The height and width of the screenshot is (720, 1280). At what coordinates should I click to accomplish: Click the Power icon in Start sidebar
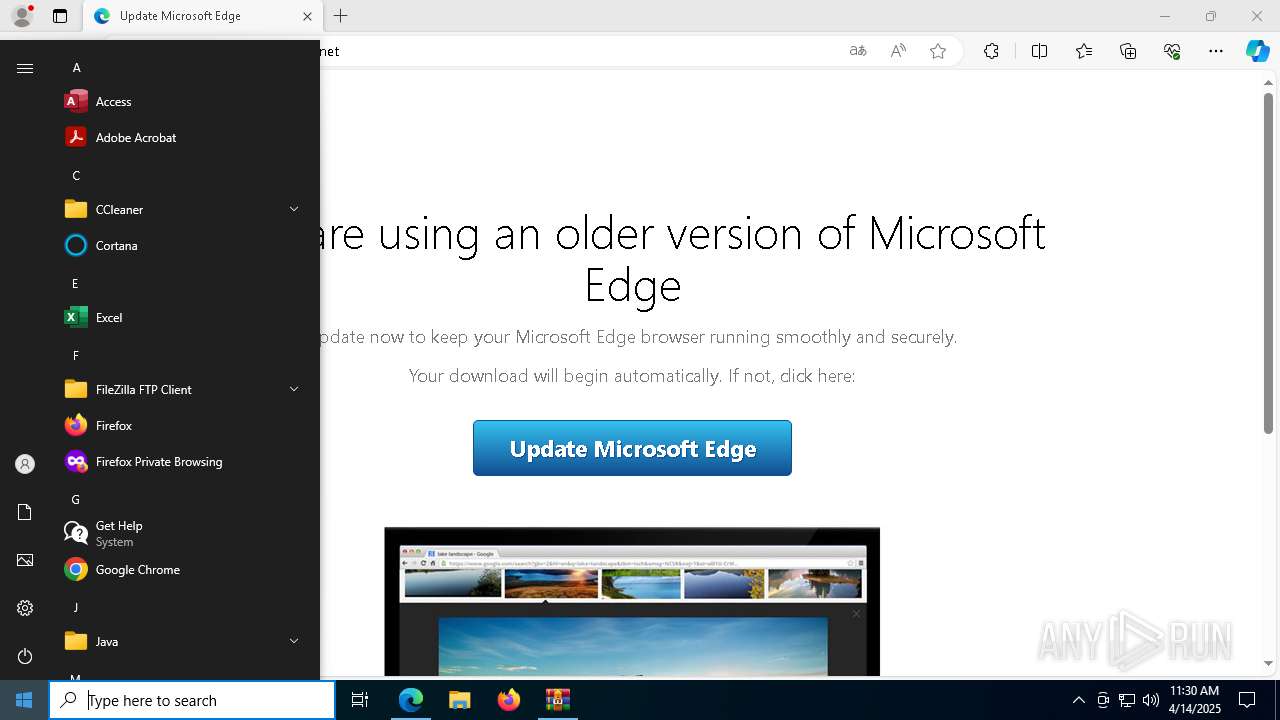(x=25, y=656)
